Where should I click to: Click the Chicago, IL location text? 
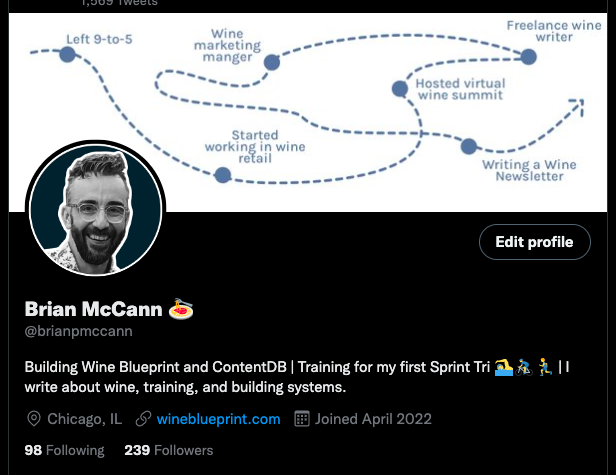84,419
